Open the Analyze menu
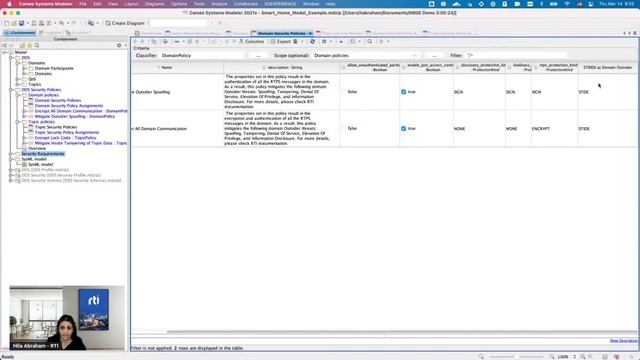The image size is (640, 360). (x=219, y=4)
